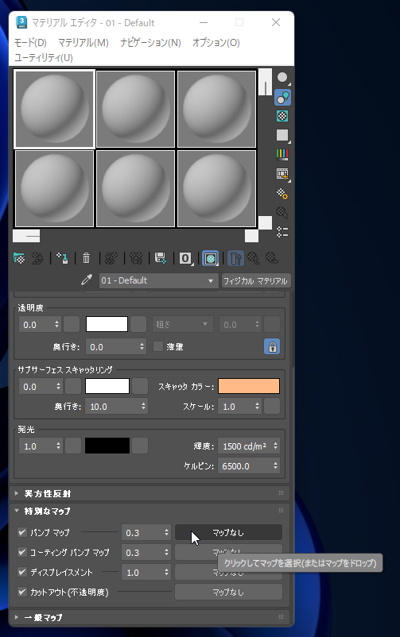The width and height of the screenshot is (400, 637).
Task: Click the バンプ マップ 0.3 spinner arrows
Action: 166,532
